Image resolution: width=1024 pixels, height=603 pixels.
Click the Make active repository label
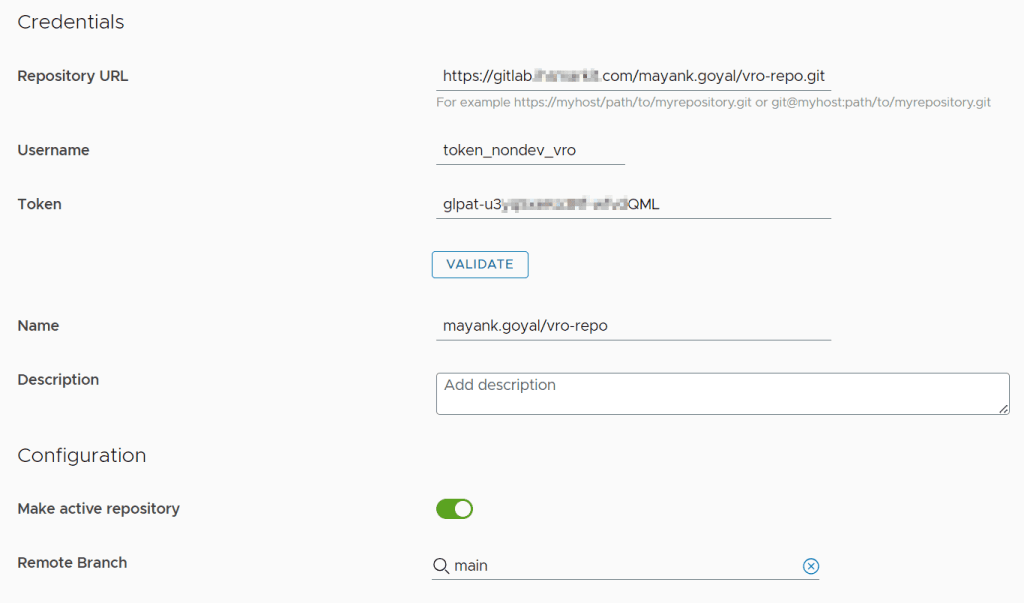coord(99,509)
